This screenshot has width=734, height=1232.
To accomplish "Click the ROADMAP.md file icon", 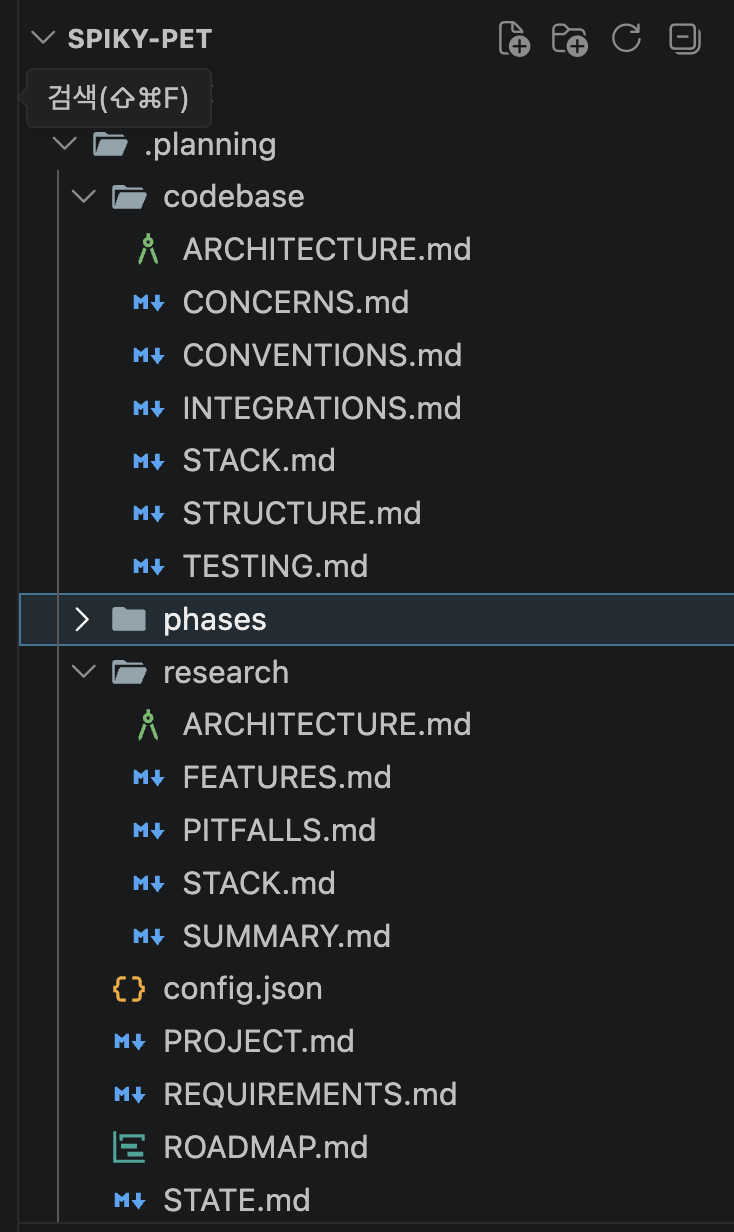I will [129, 1147].
